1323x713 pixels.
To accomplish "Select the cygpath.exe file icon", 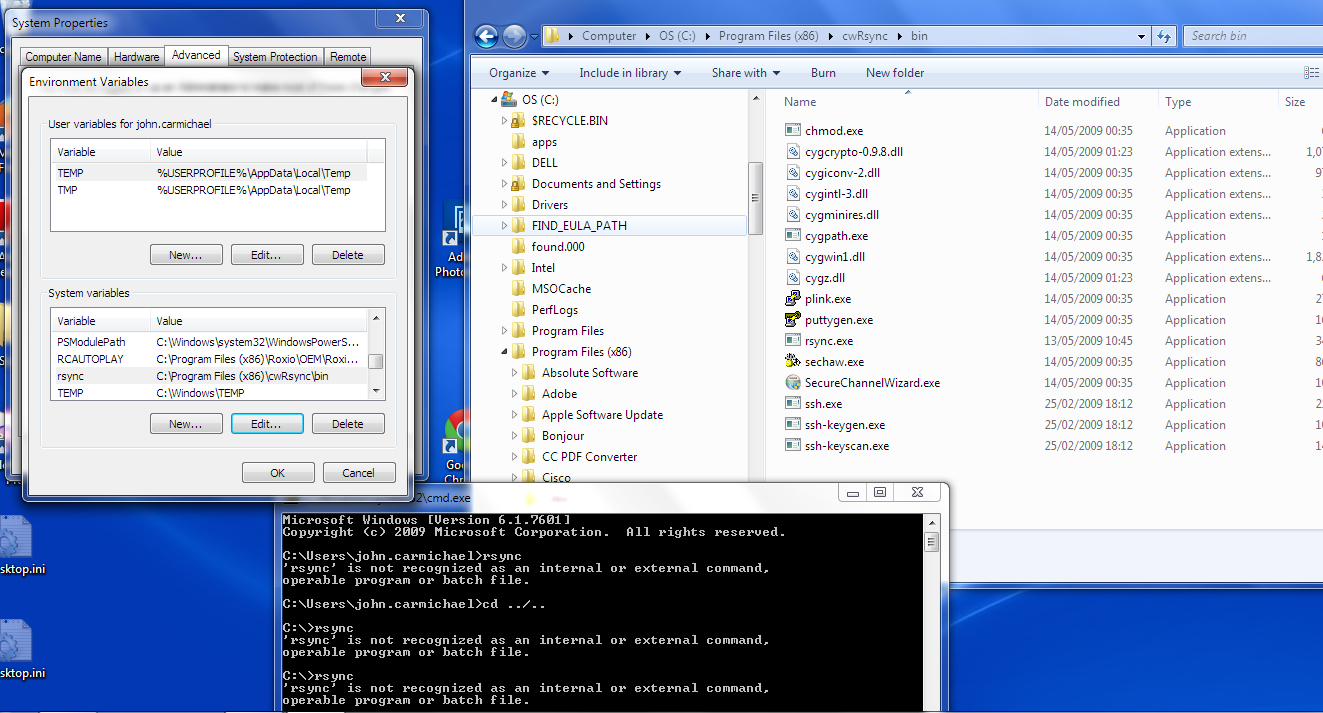I will 793,236.
